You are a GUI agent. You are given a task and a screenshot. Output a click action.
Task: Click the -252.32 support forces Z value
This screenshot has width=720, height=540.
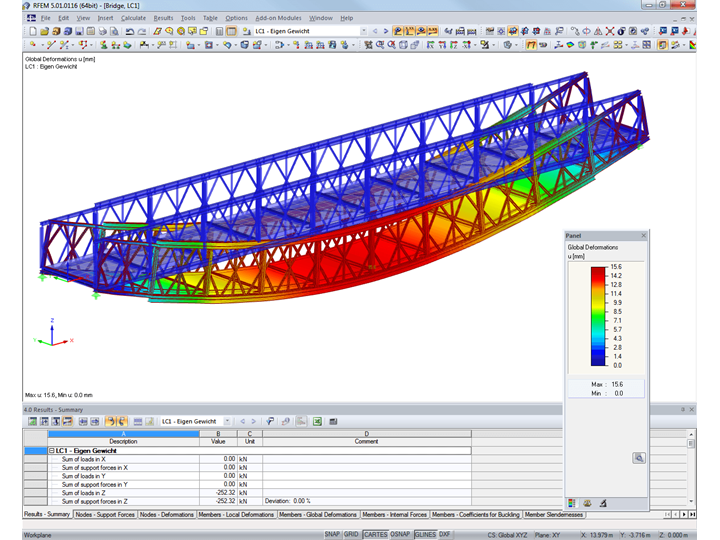click(x=225, y=501)
